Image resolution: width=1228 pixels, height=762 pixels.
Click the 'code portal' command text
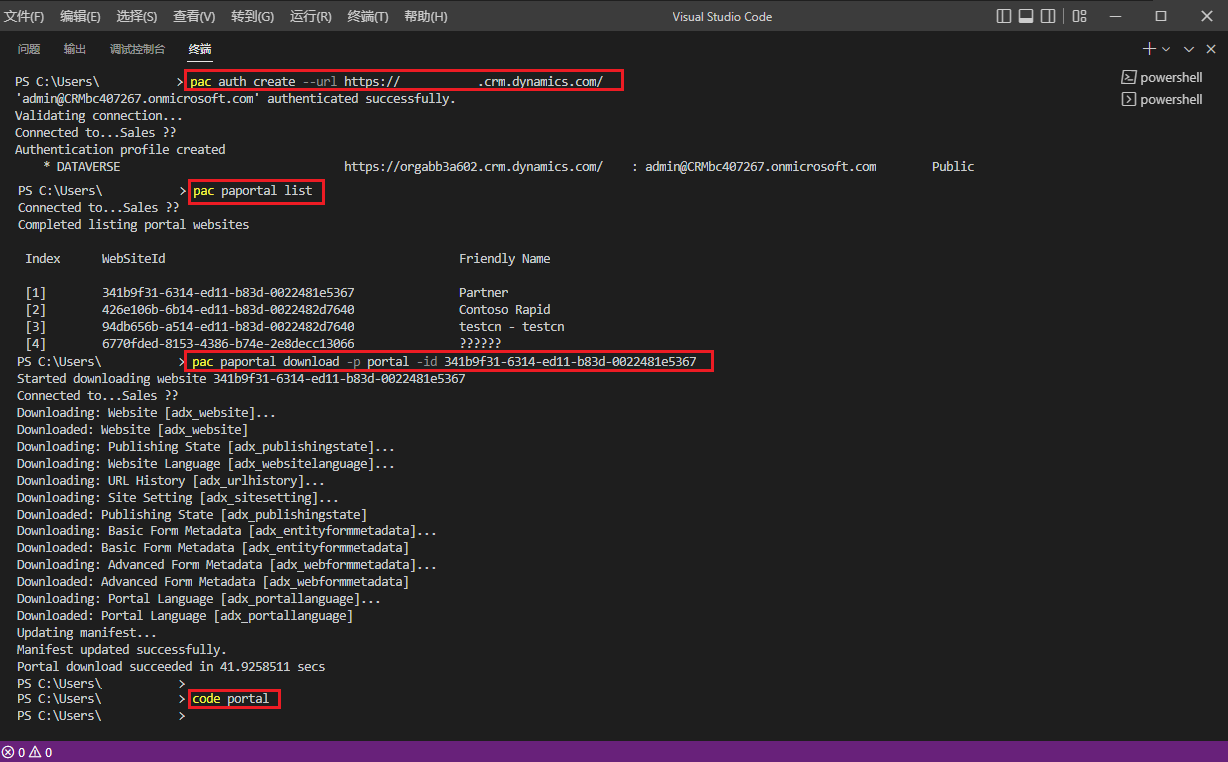231,698
